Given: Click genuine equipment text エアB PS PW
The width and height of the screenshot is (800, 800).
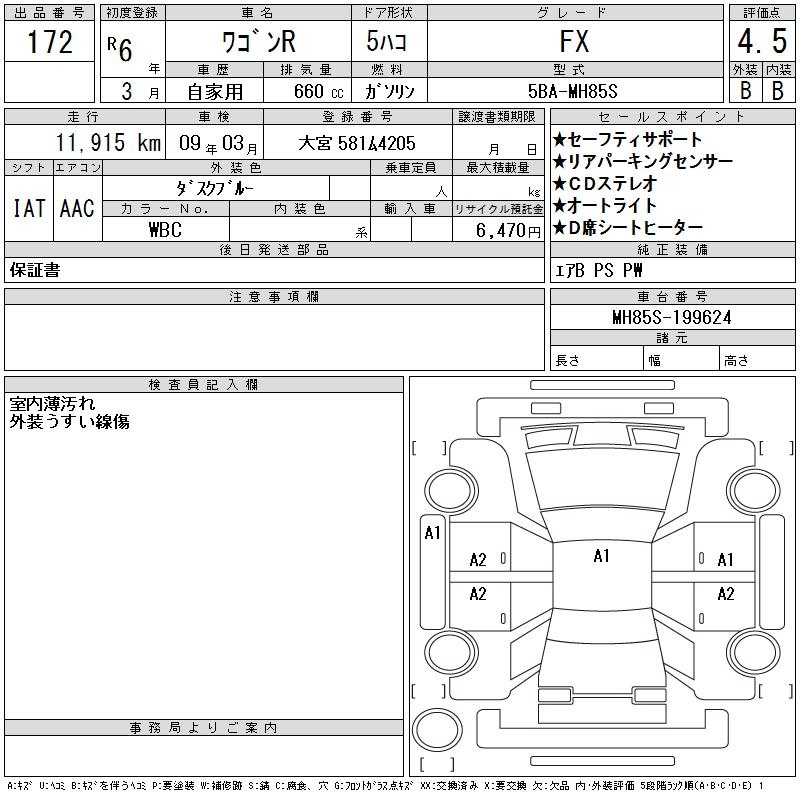Looking at the screenshot, I should coord(598,270).
